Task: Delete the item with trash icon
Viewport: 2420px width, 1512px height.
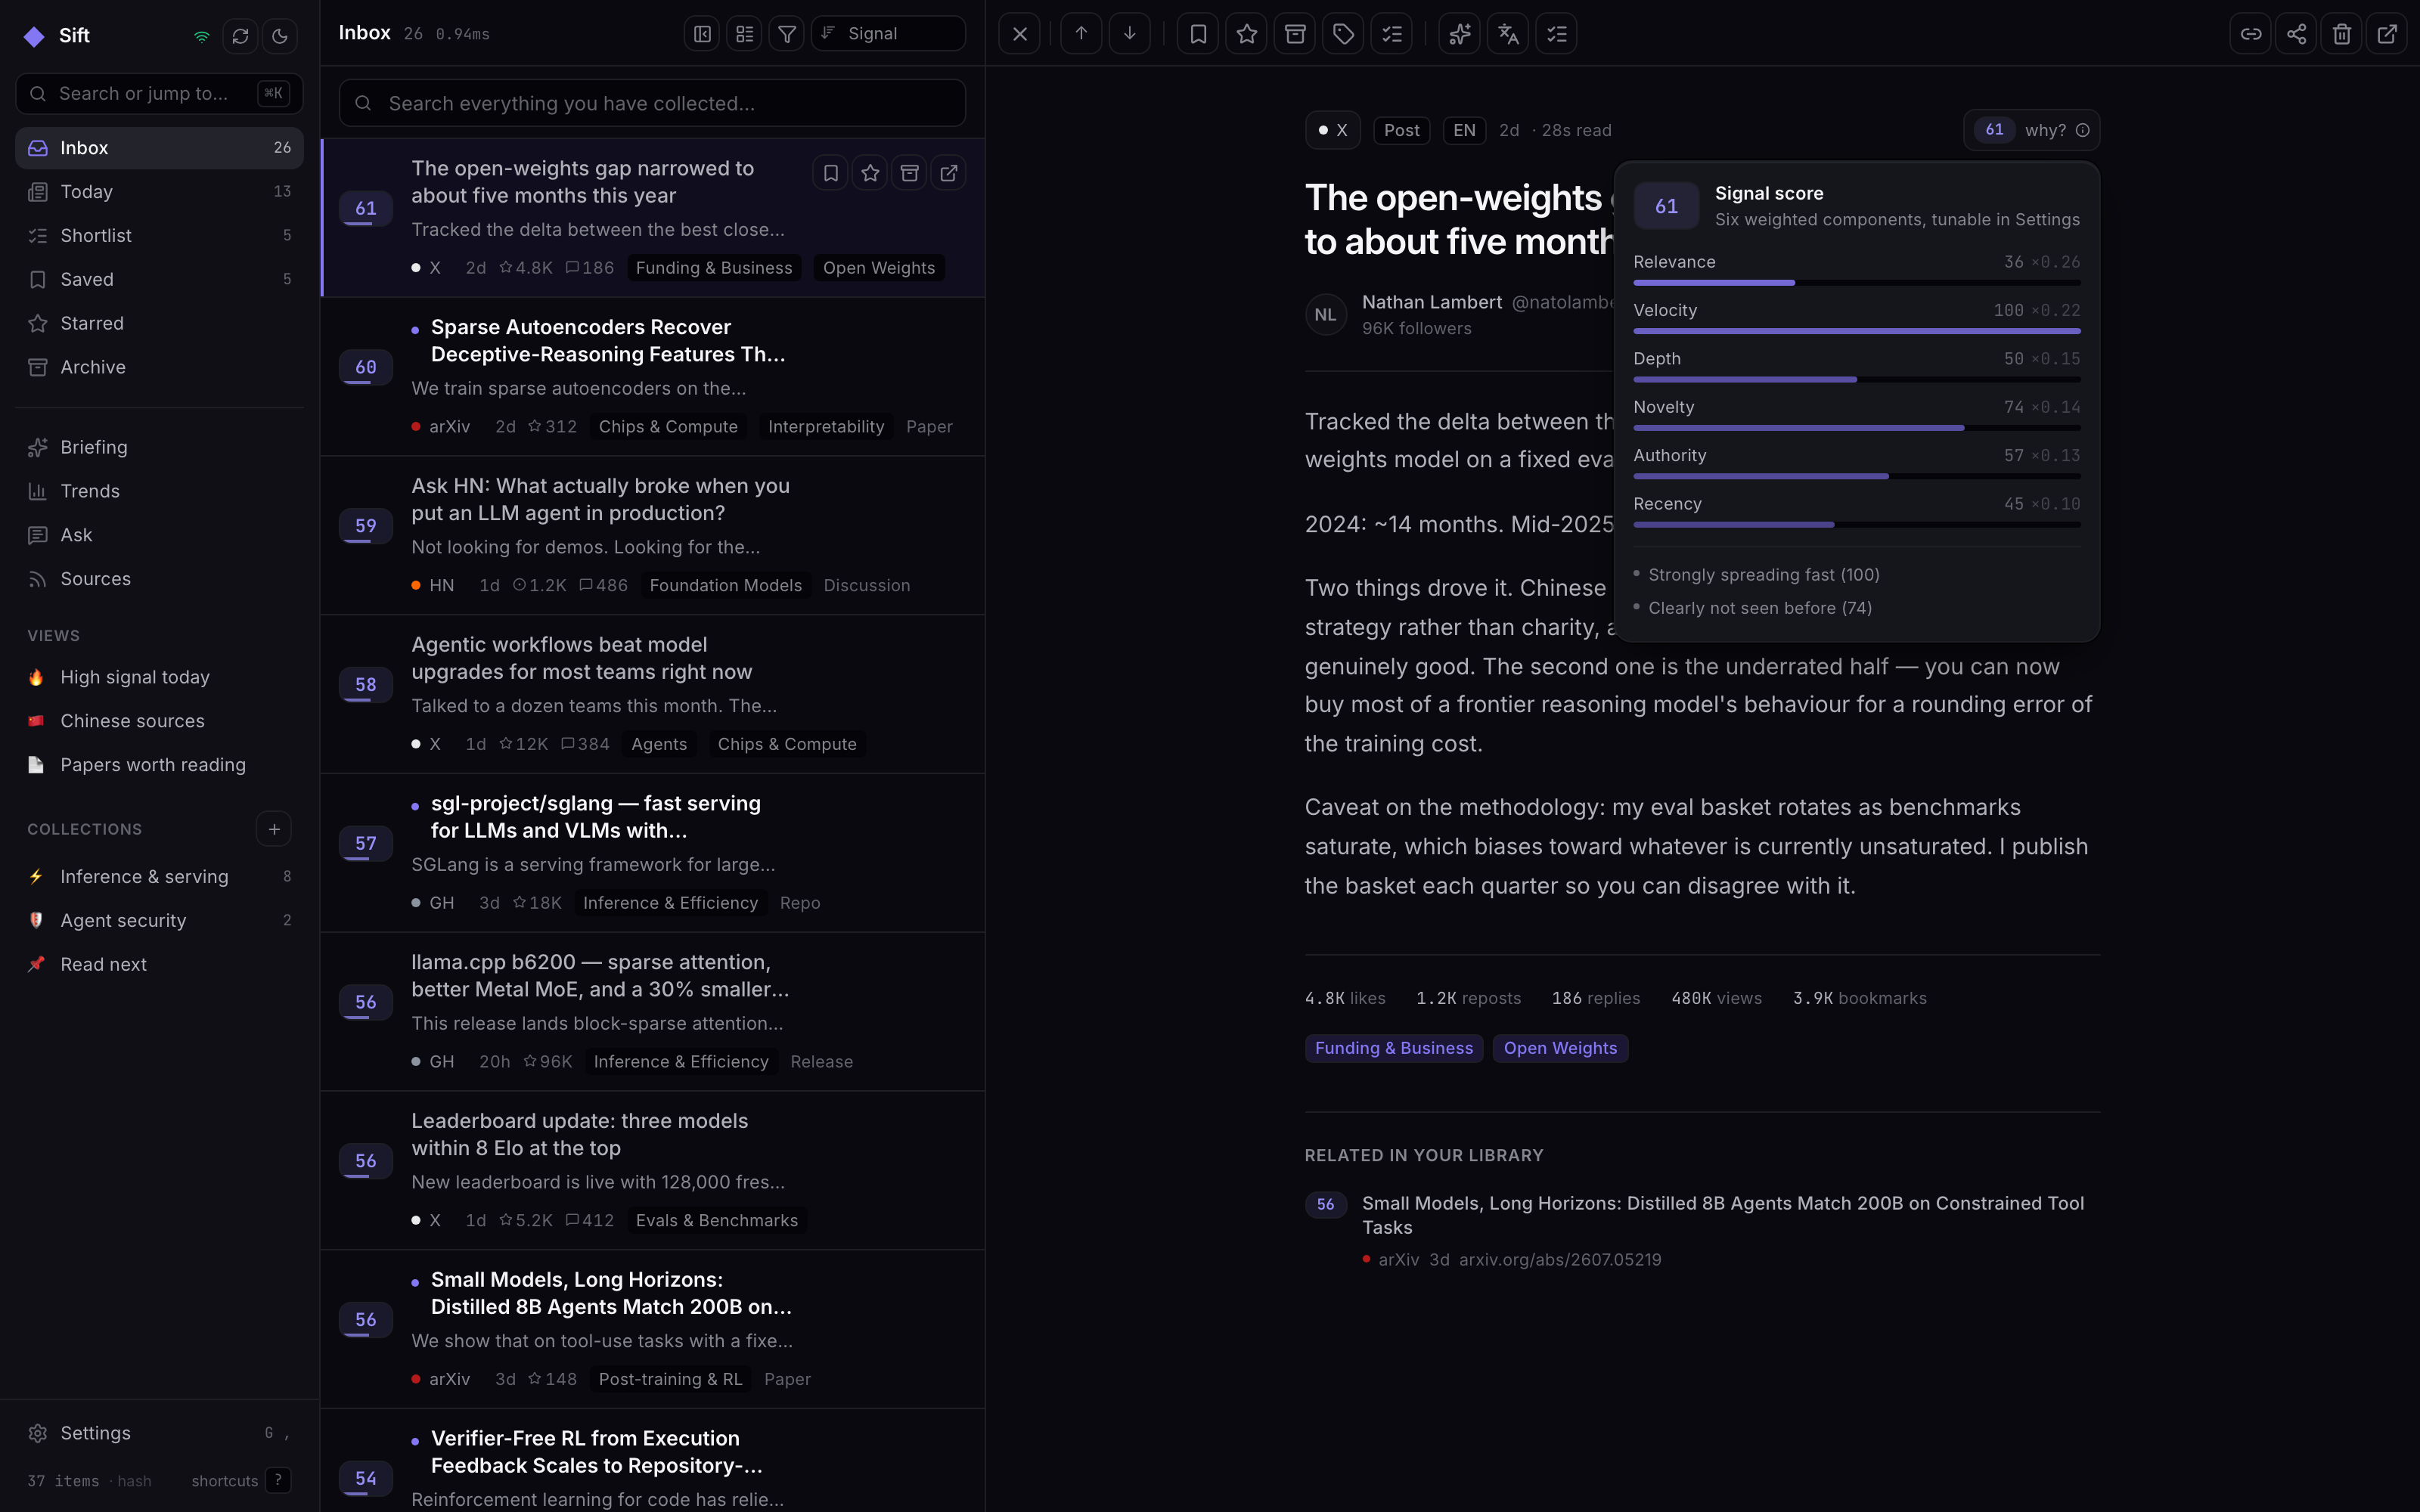Action: 2342,34
